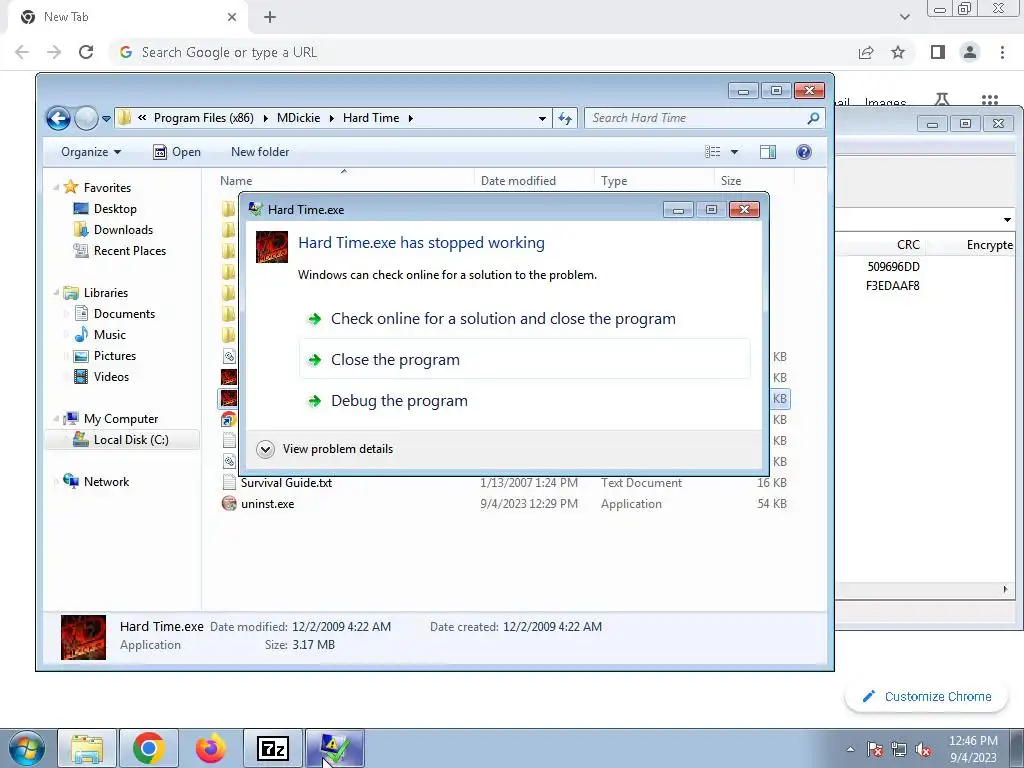Go back using Explorer's blue back arrow
Image resolution: width=1024 pixels, height=768 pixels.
pyautogui.click(x=58, y=118)
